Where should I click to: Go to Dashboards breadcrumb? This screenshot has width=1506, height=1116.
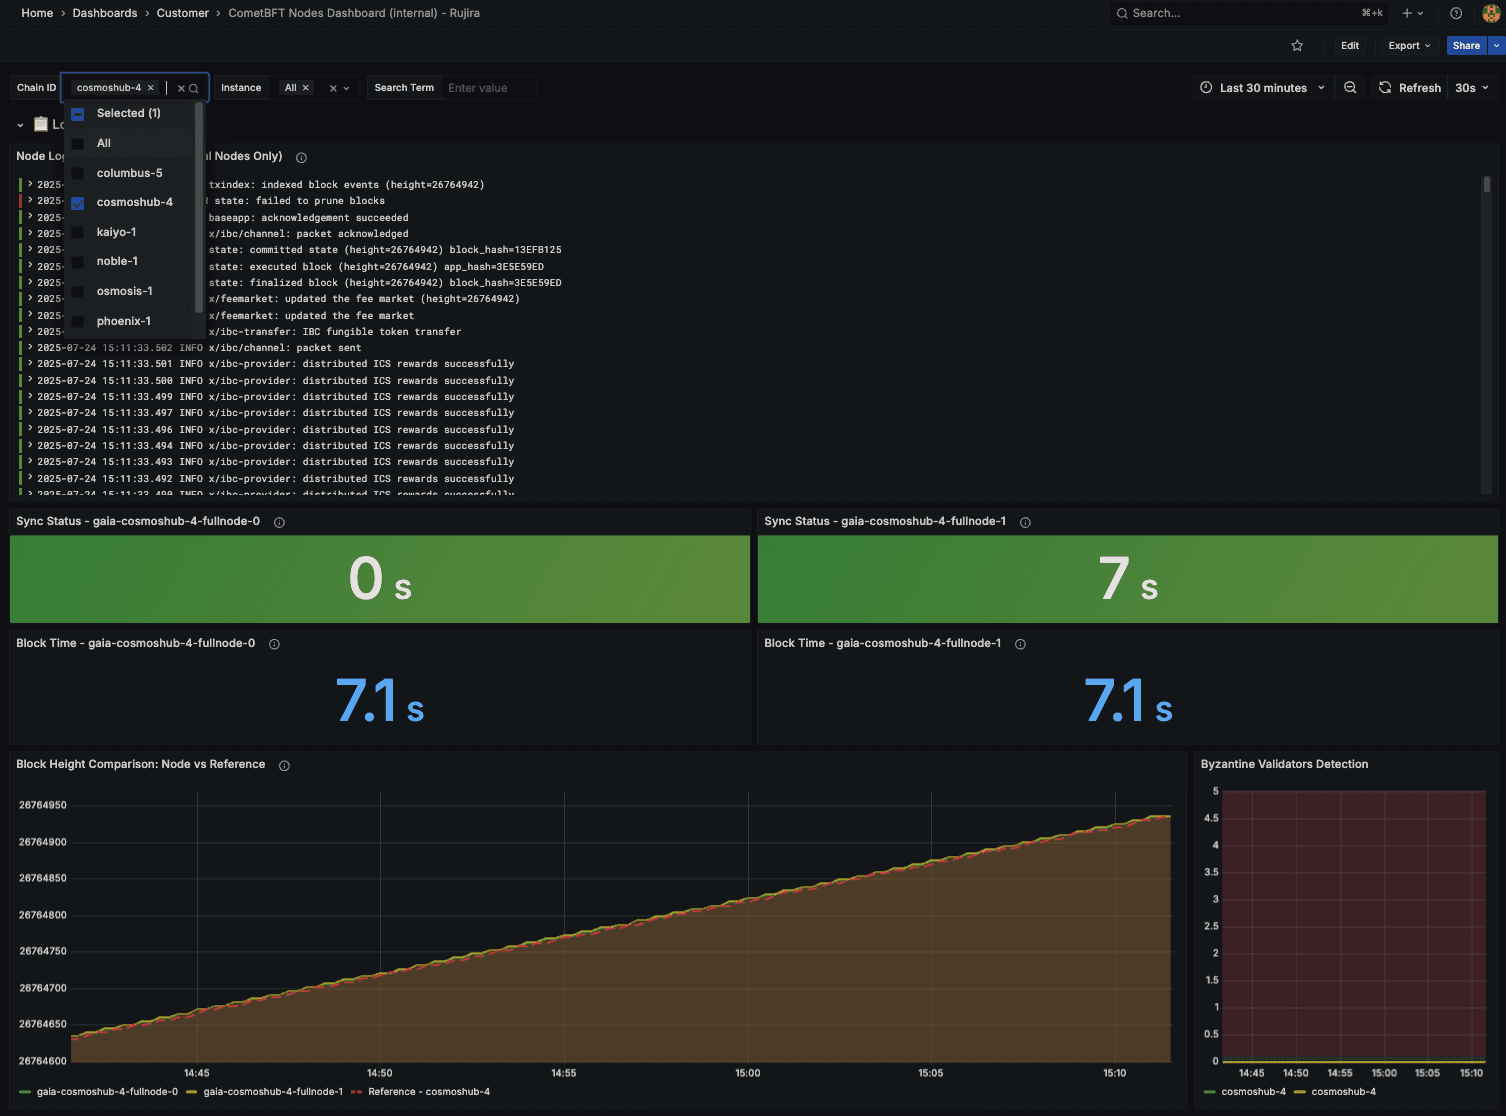pyautogui.click(x=105, y=13)
